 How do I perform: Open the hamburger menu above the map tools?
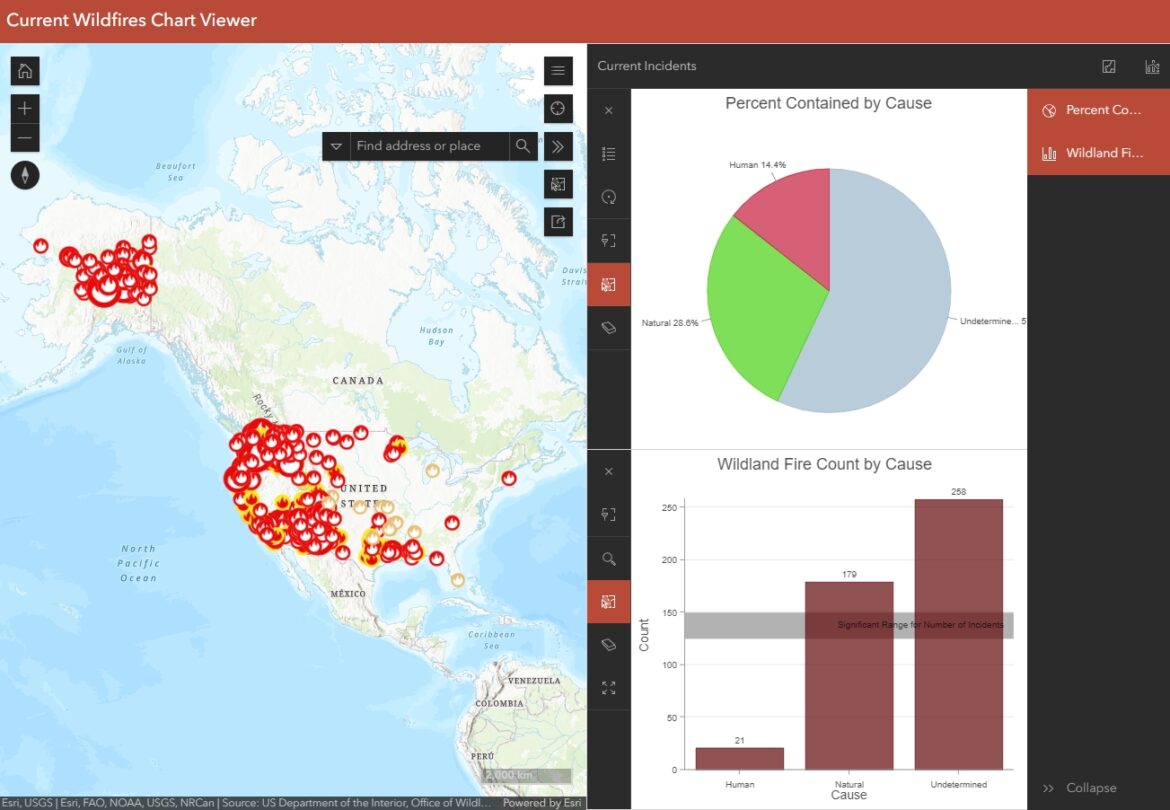(558, 70)
